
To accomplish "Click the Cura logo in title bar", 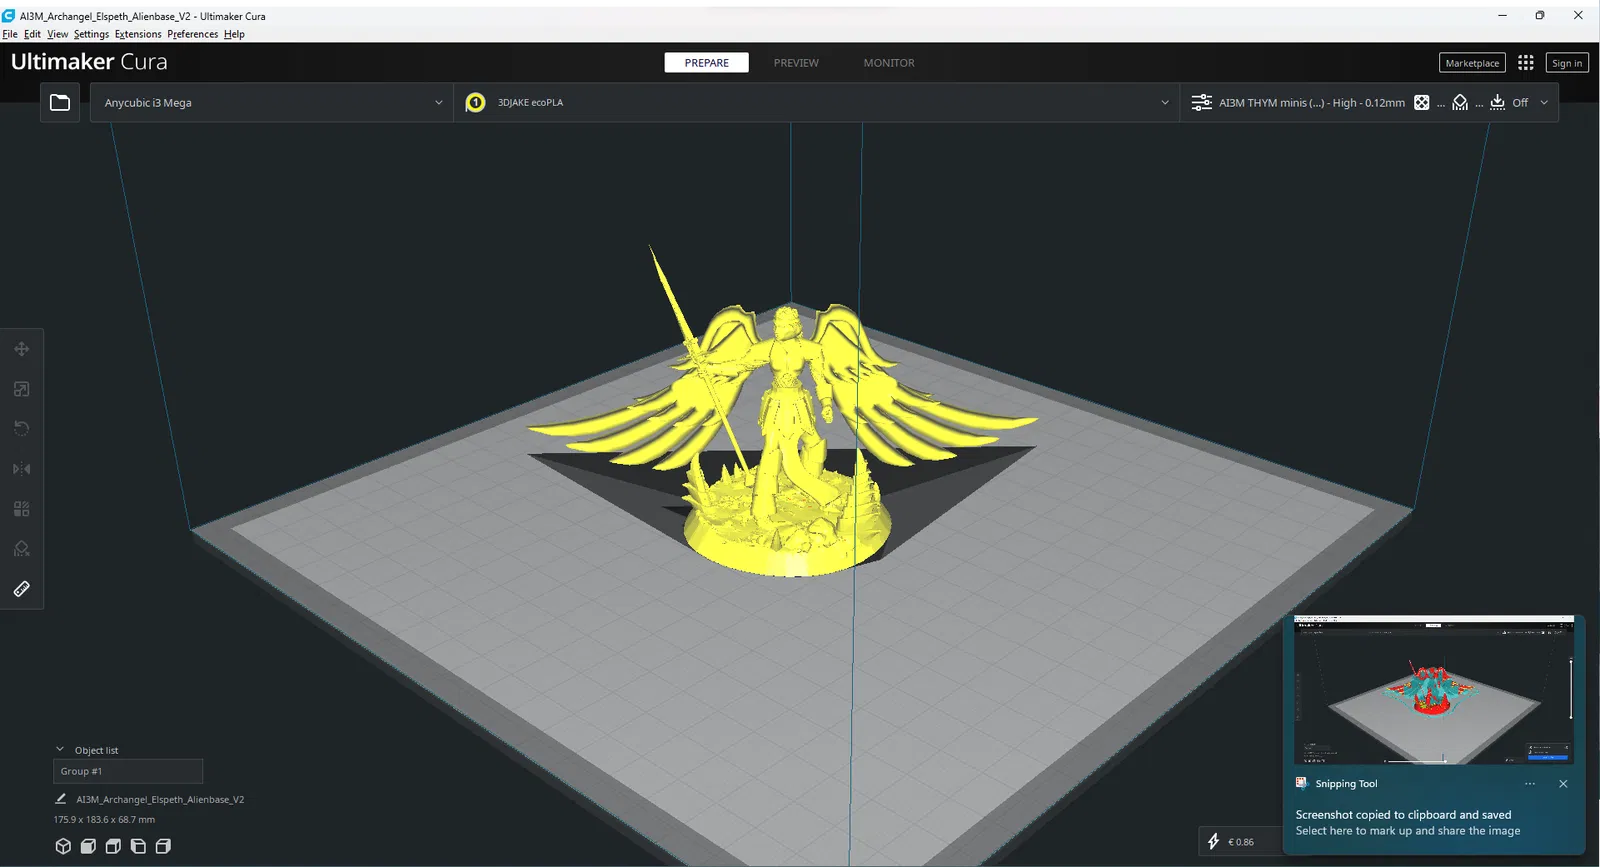I will [9, 16].
